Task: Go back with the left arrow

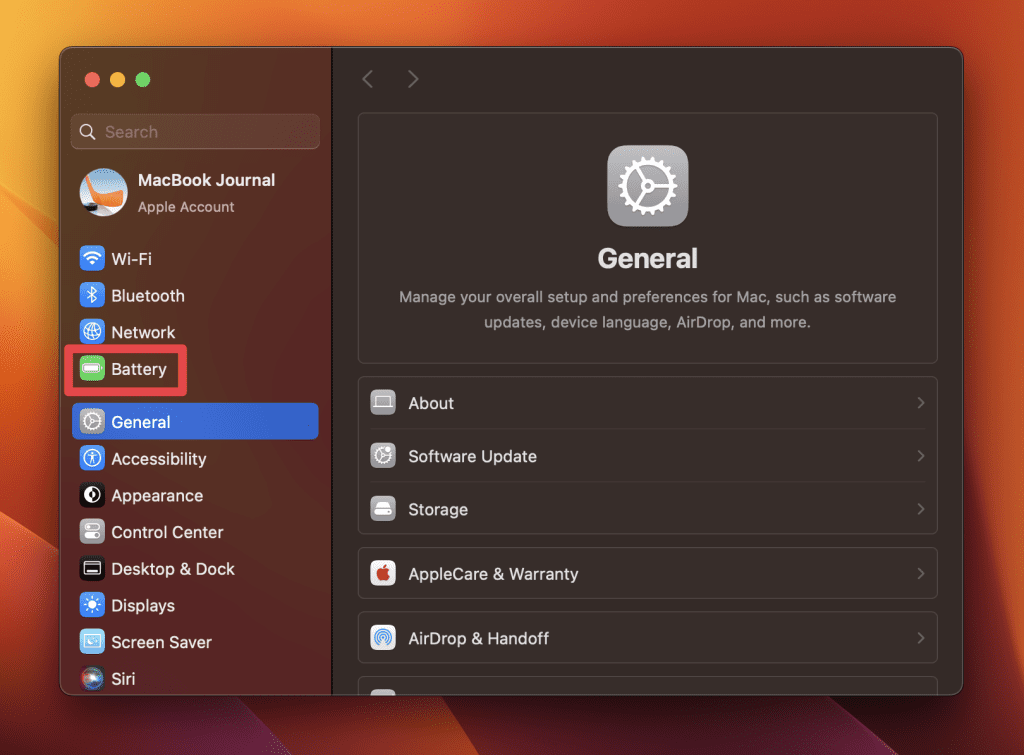Action: (x=368, y=79)
